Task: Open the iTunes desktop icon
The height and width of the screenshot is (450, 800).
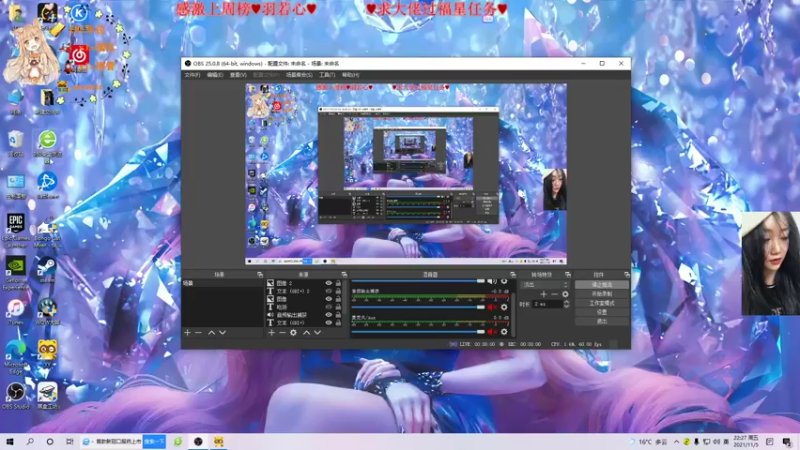Action: click(x=16, y=312)
